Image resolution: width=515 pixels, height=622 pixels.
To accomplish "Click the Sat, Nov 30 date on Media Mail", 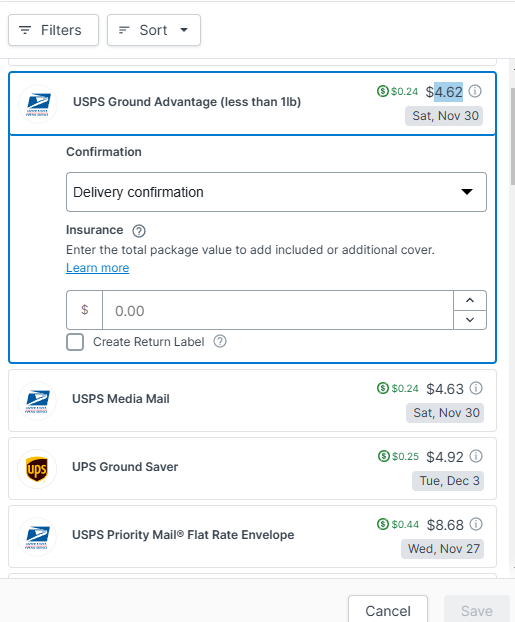I will click(445, 413).
